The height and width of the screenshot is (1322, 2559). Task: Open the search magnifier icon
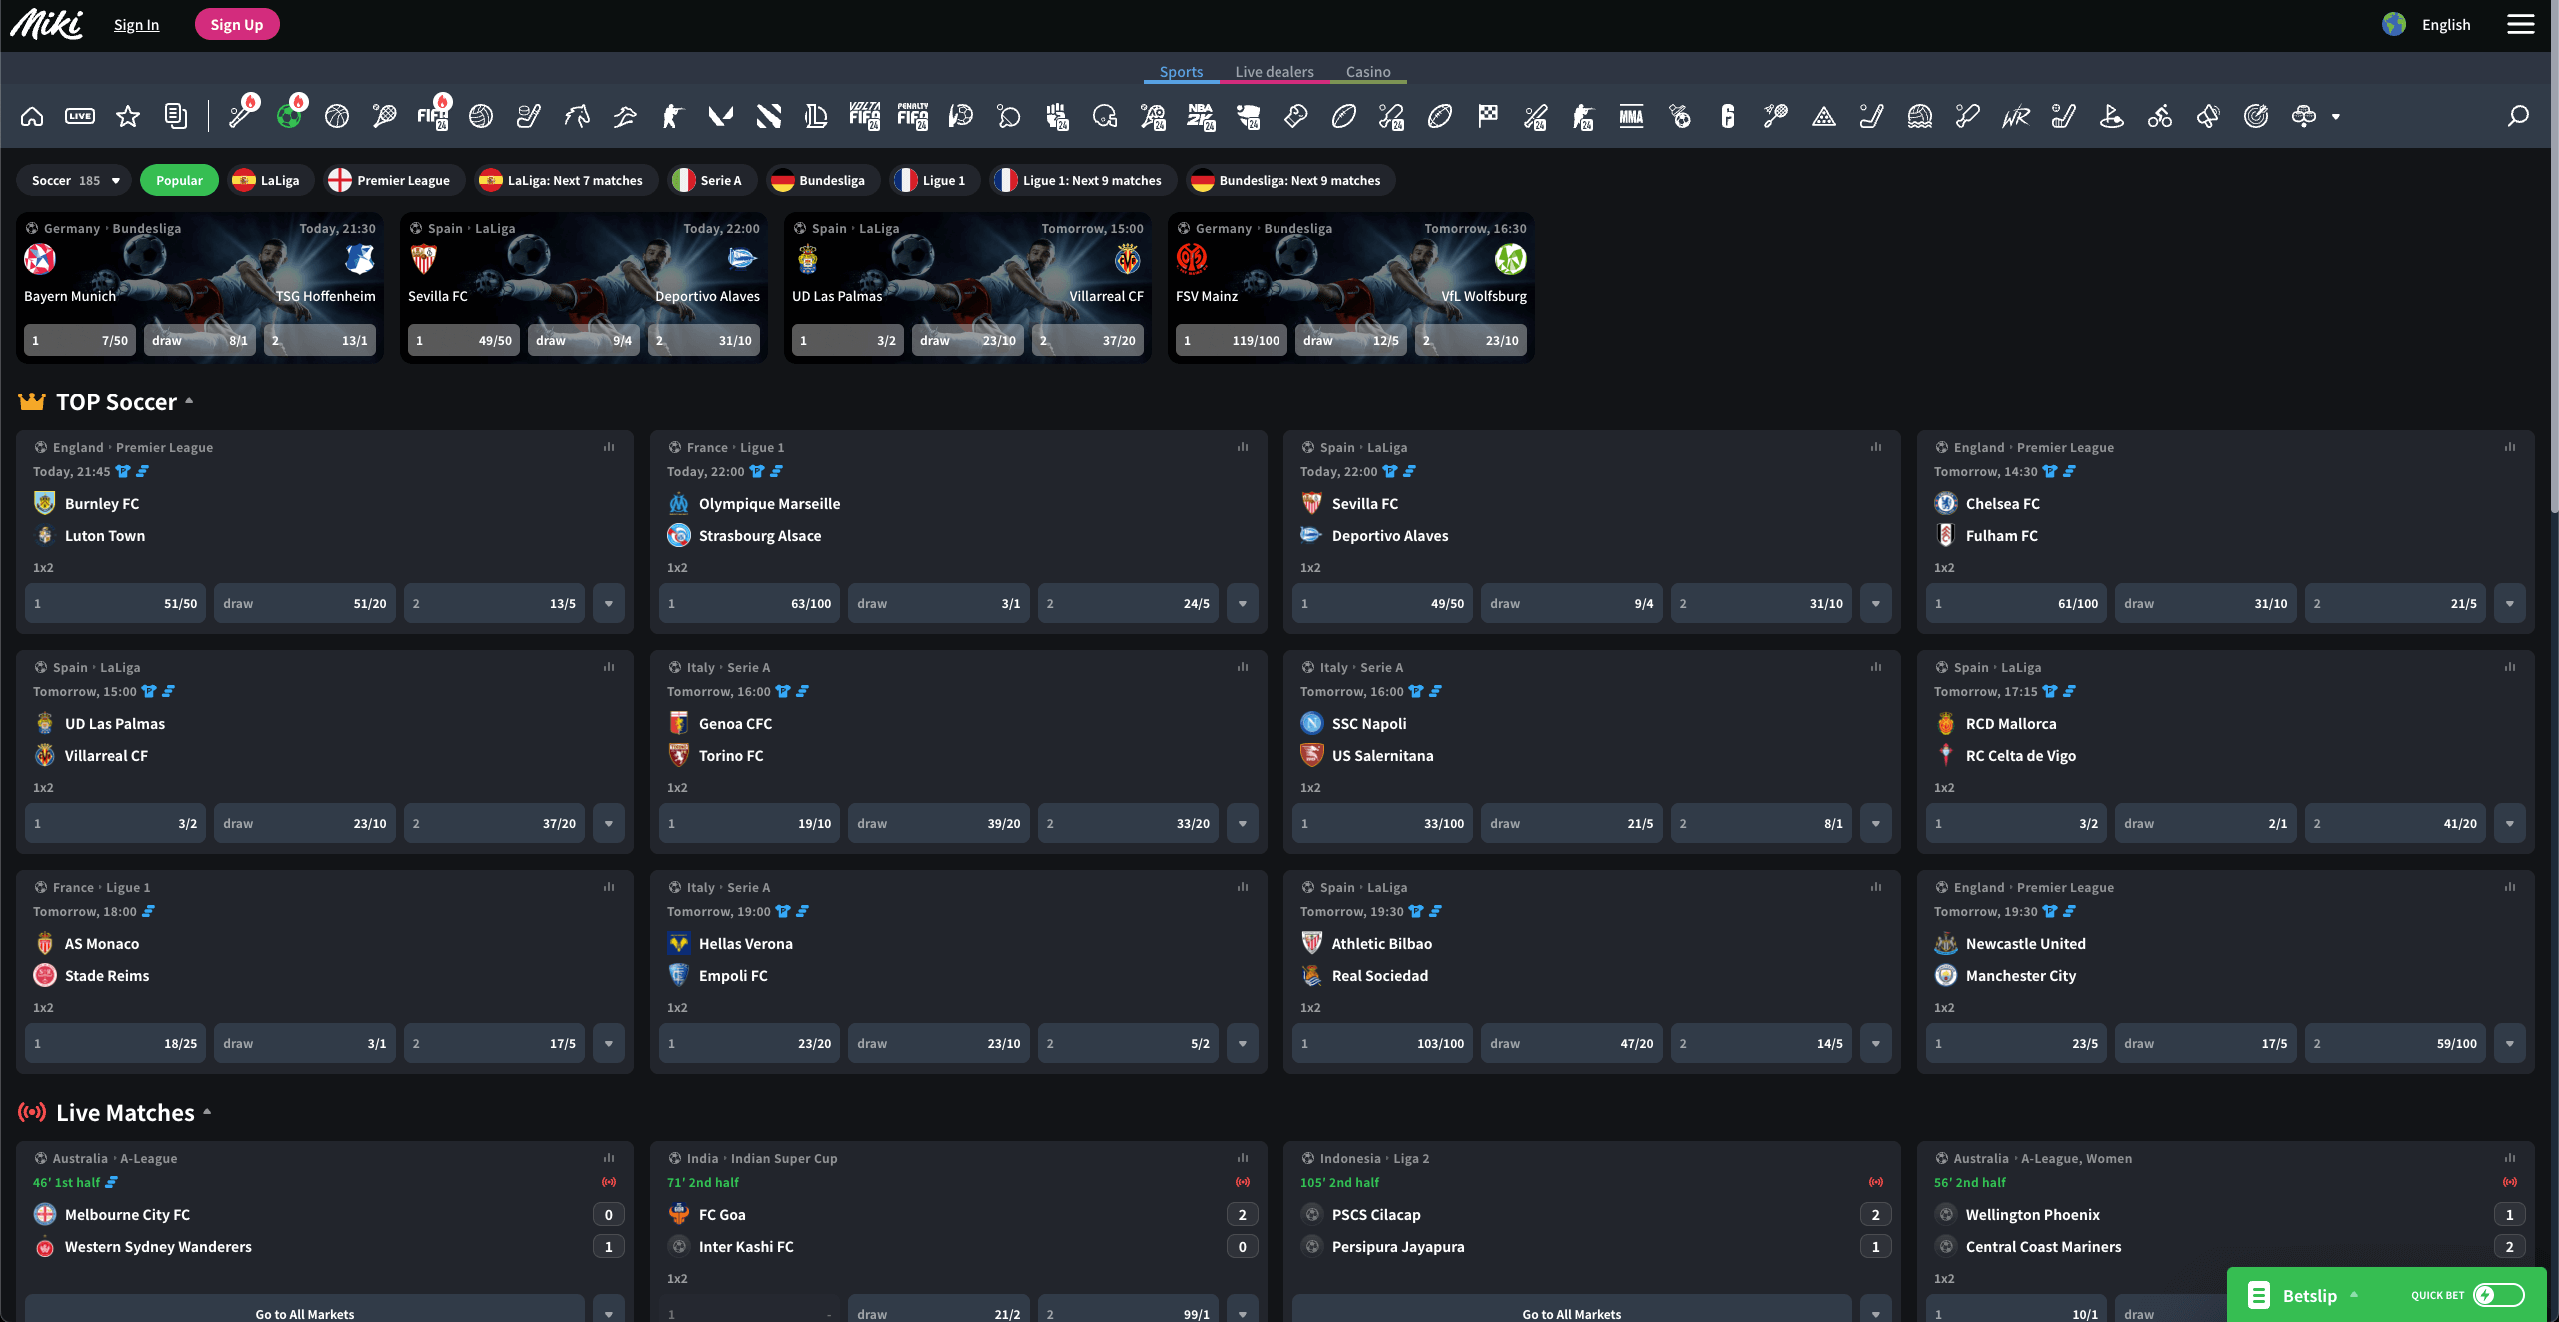(x=2519, y=117)
